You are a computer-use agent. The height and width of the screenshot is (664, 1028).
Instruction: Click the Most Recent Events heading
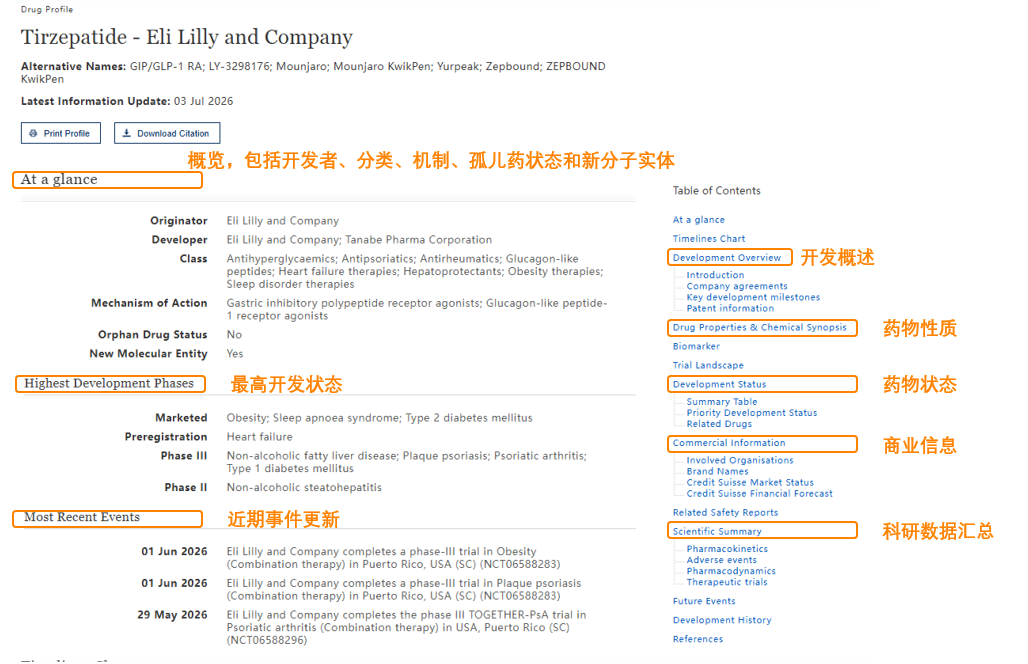tap(82, 517)
